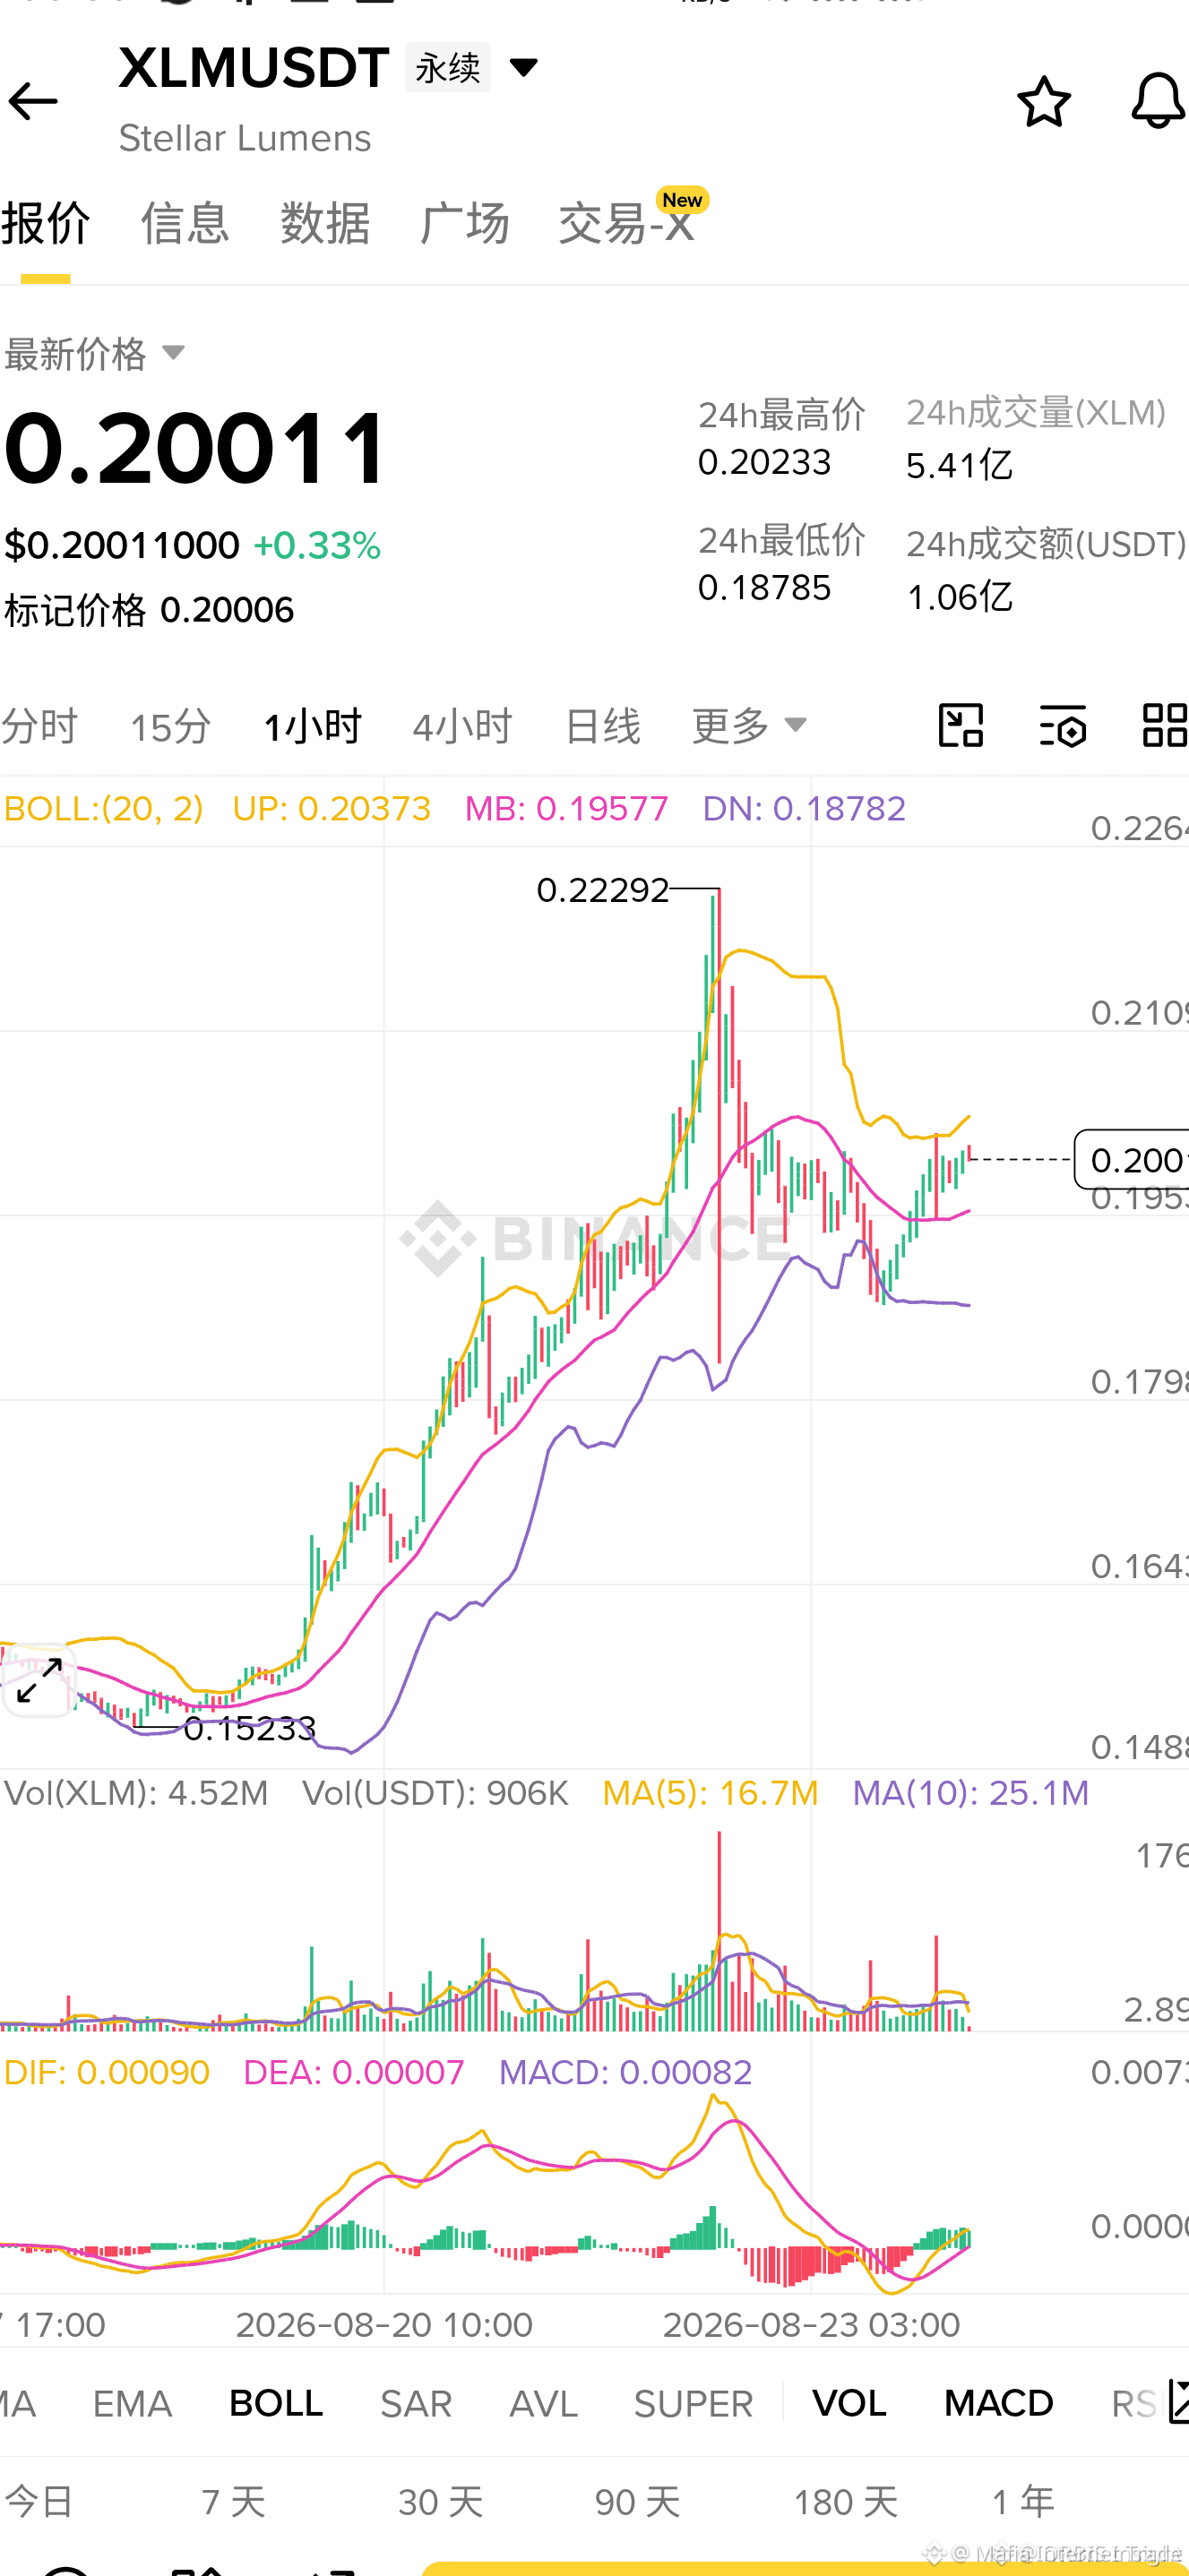Tap the 24h最低价 0.18785 value

764,587
